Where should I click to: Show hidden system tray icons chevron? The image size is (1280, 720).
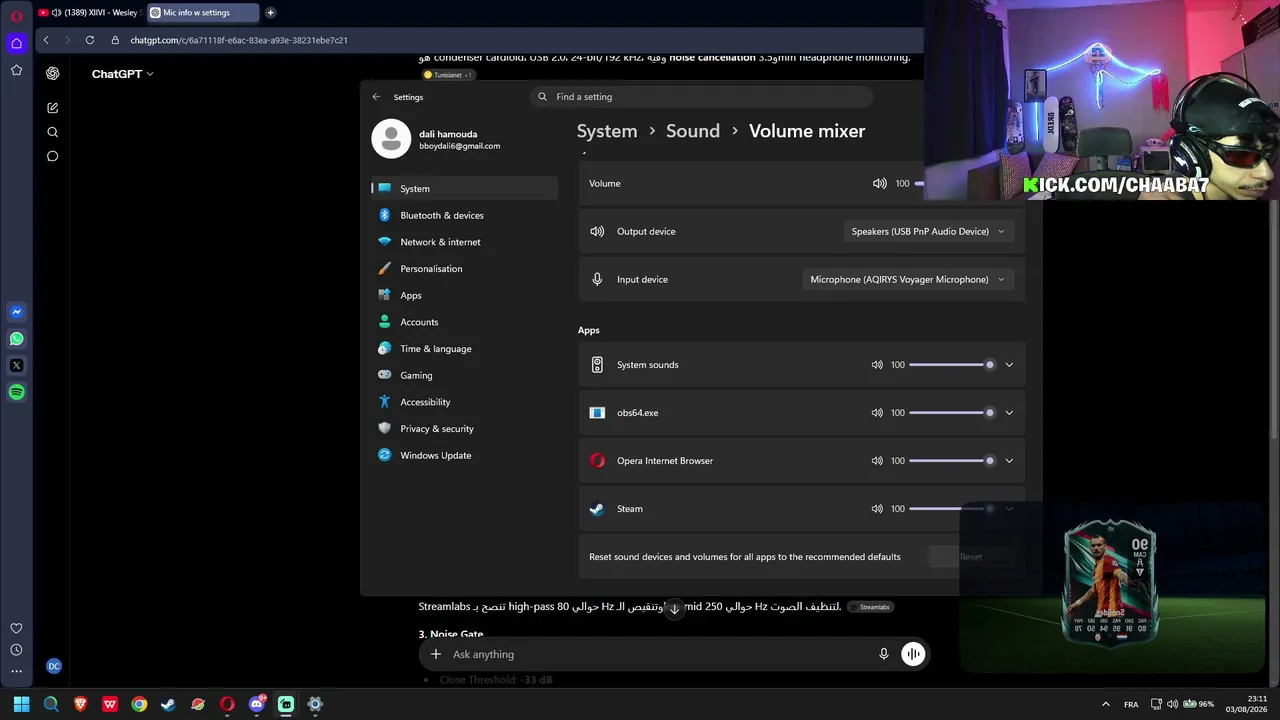click(x=1105, y=704)
